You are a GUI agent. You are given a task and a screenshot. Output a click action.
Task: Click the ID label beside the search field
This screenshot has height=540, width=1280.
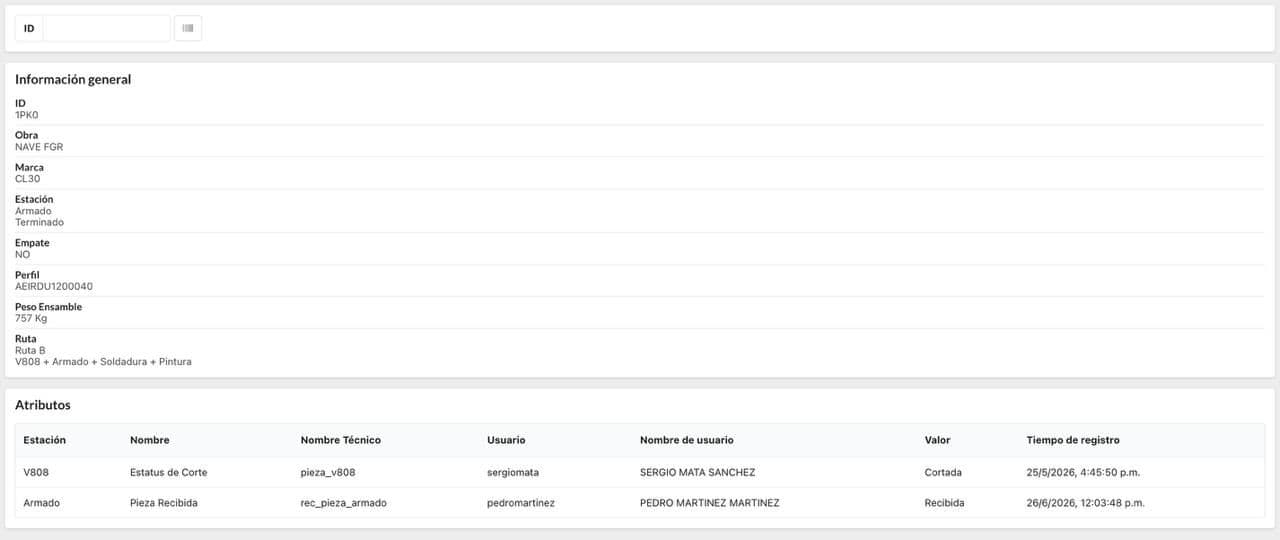pyautogui.click(x=29, y=28)
